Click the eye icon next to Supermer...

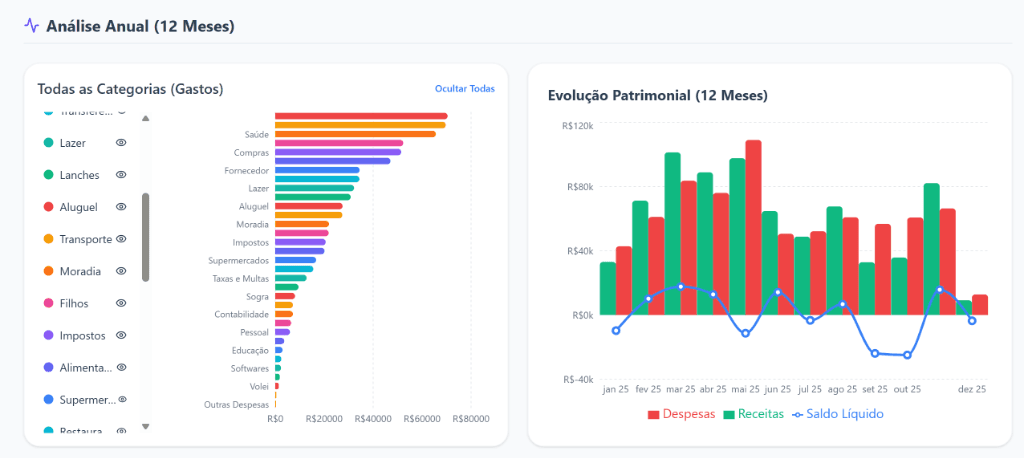point(122,399)
